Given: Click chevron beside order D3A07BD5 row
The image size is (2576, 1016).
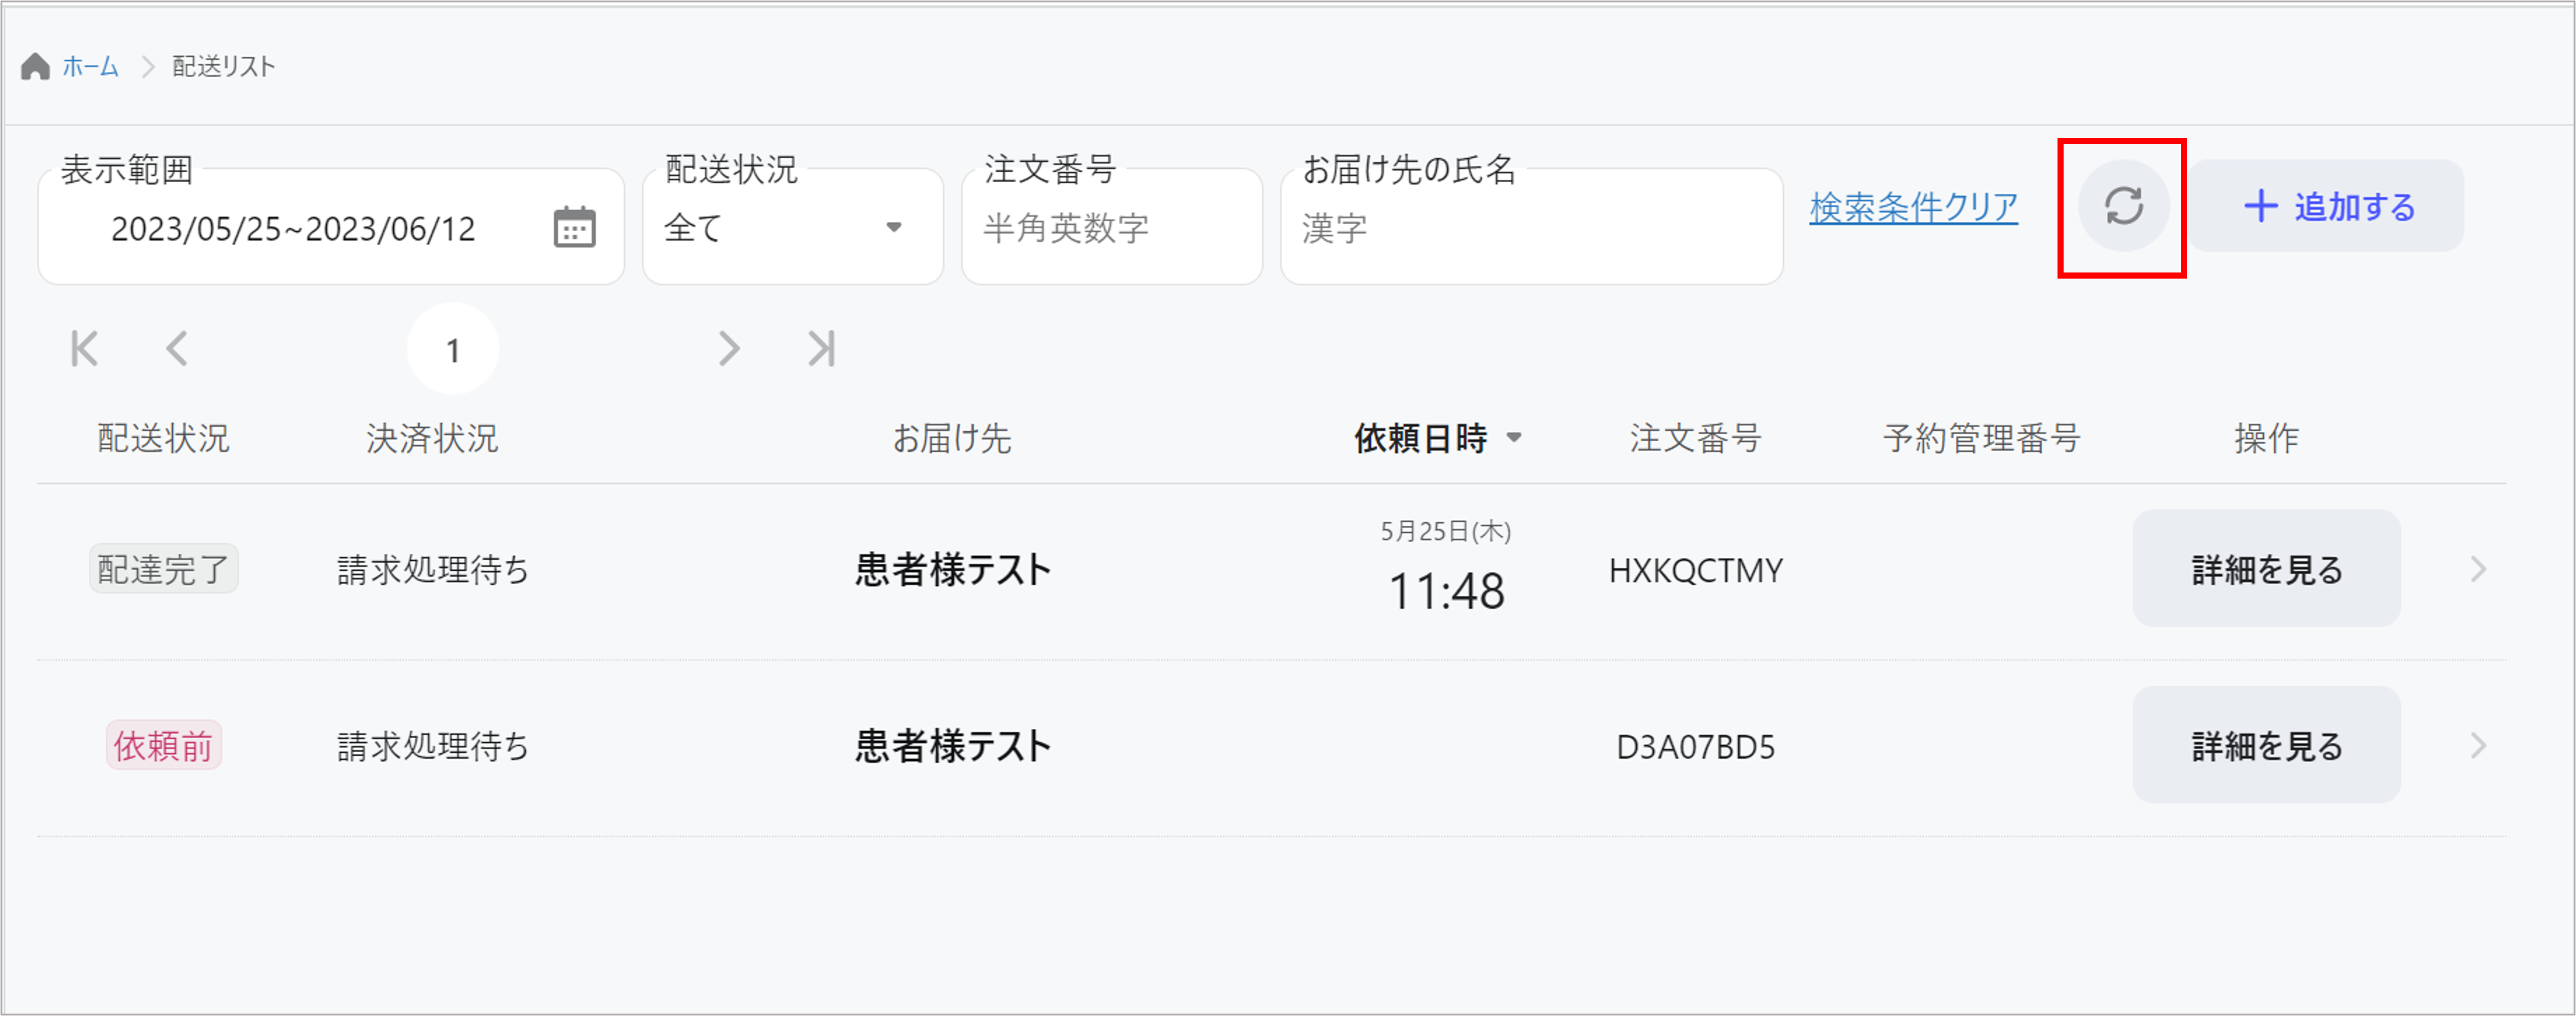Looking at the screenshot, I should 2478,745.
